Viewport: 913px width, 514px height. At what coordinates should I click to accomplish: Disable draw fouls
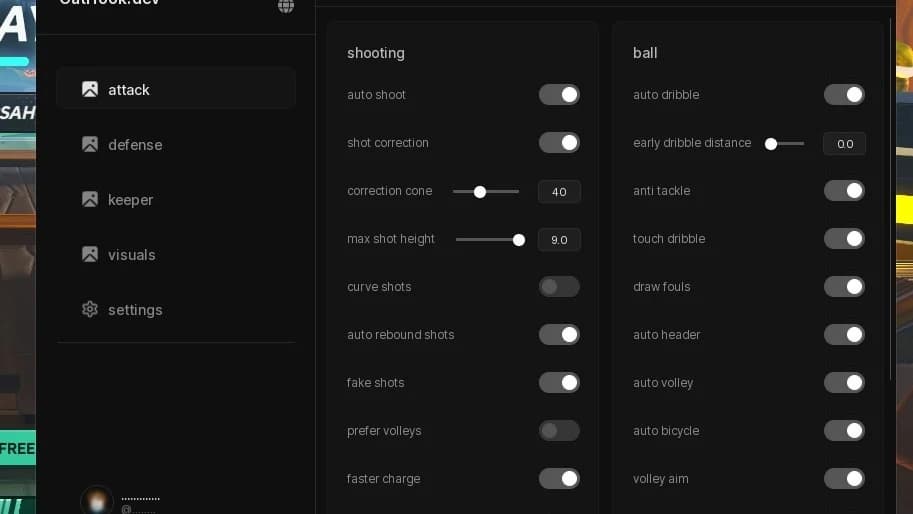[844, 286]
